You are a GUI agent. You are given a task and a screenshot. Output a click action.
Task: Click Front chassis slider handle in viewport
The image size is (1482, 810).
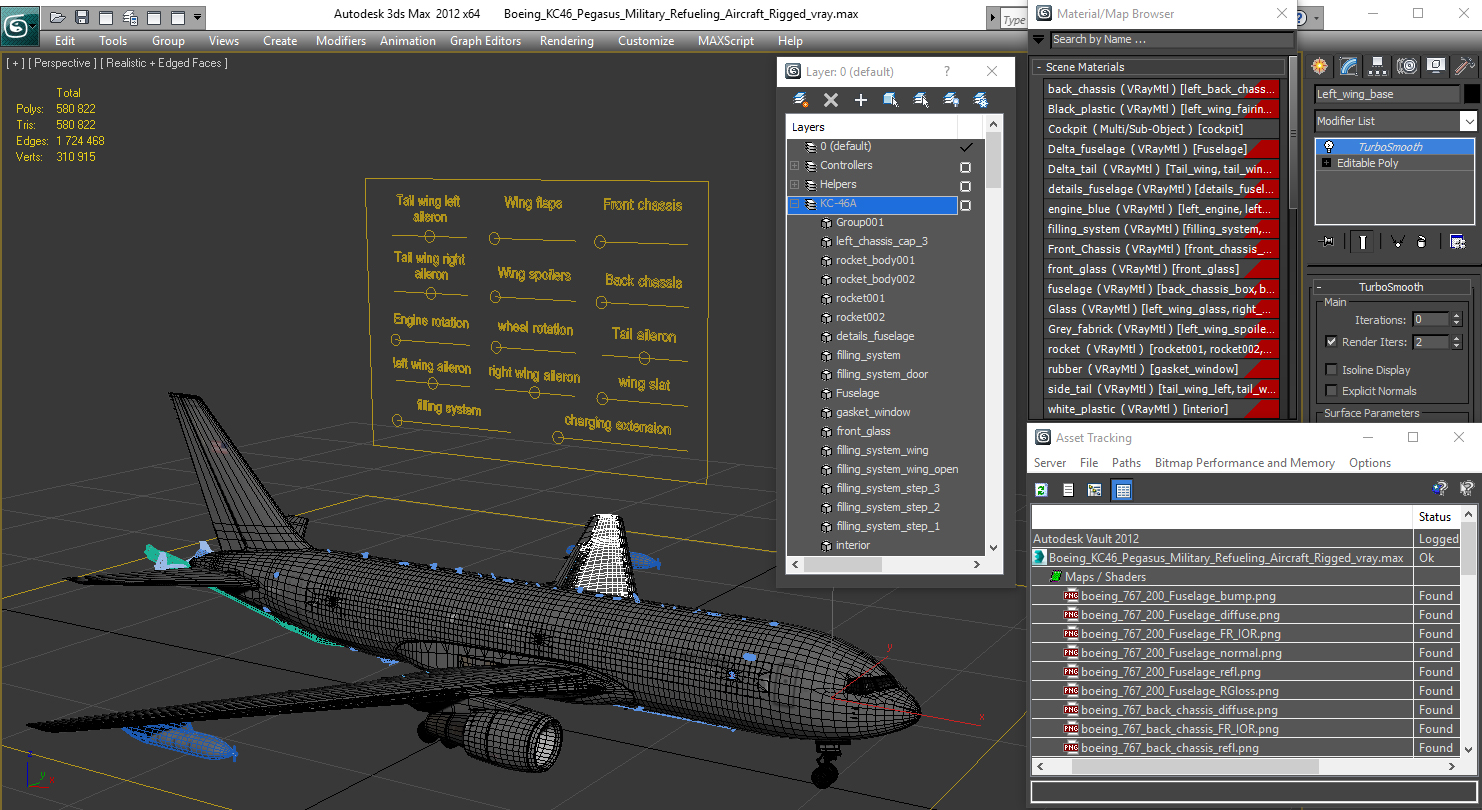(x=599, y=242)
